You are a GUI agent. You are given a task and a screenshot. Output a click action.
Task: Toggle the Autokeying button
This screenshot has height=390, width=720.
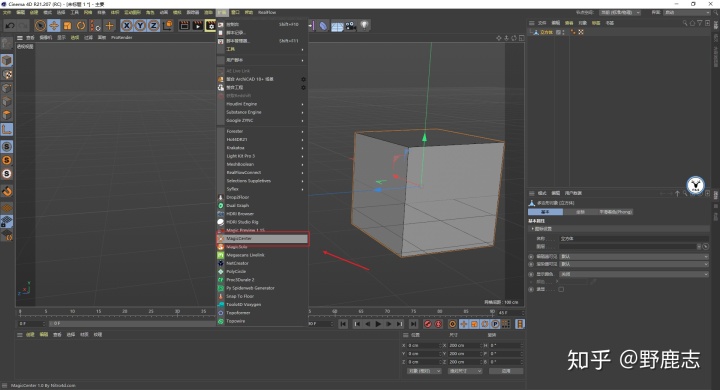pyautogui.click(x=439, y=324)
